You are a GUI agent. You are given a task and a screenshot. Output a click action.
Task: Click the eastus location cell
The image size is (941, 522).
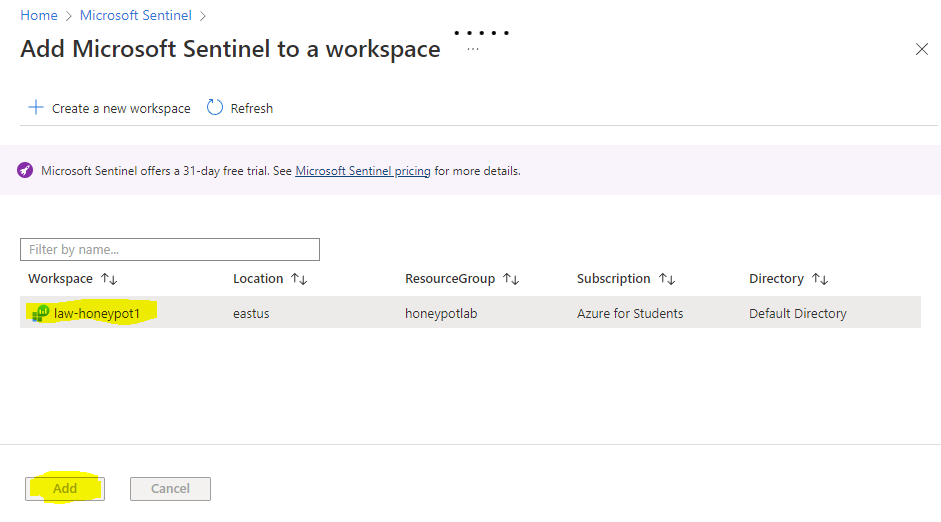pos(251,313)
